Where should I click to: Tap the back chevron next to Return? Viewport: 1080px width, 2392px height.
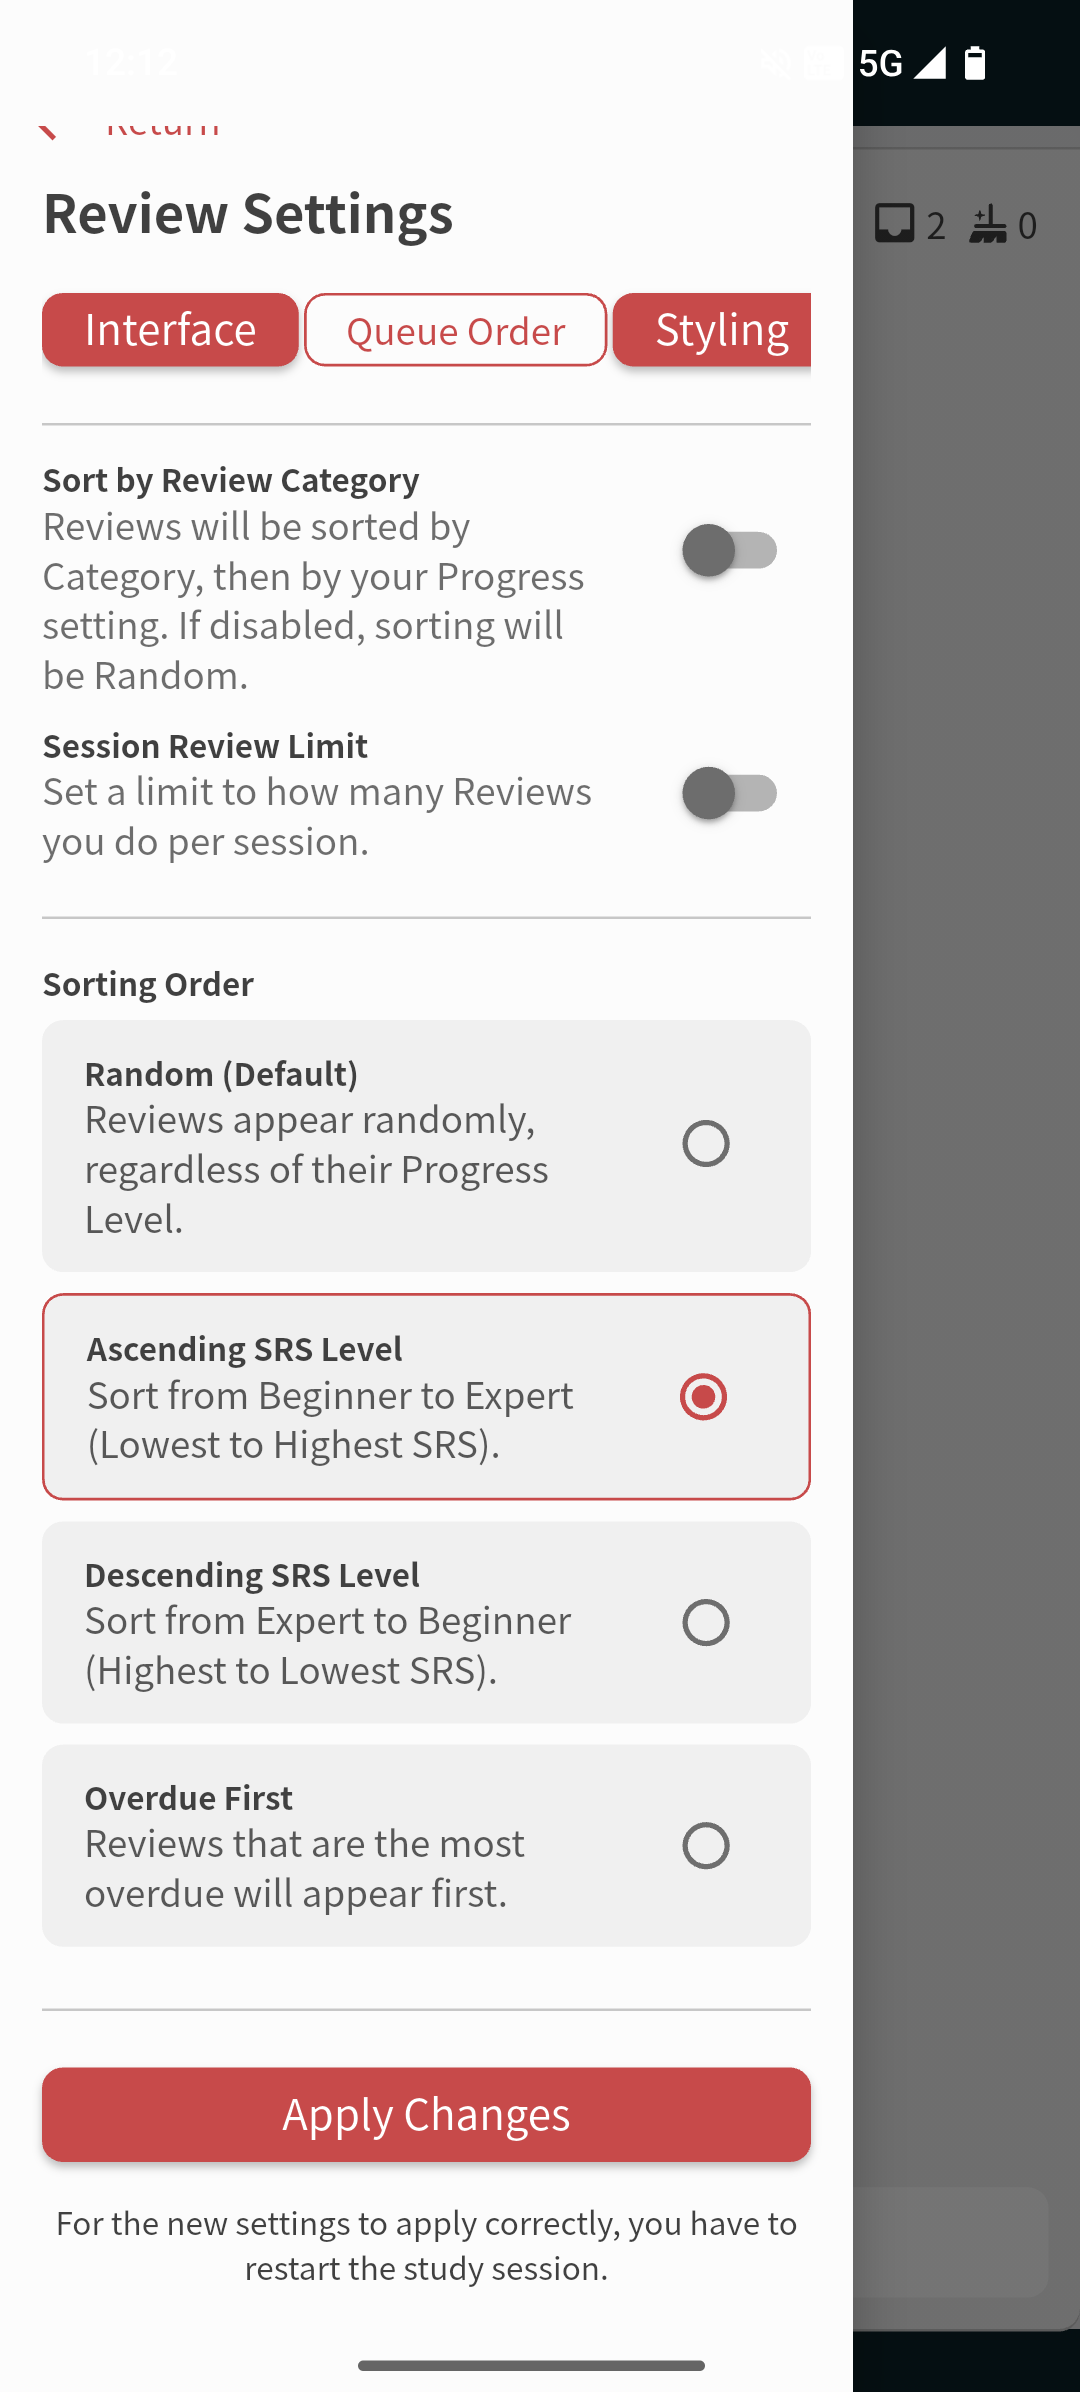pos(46,129)
